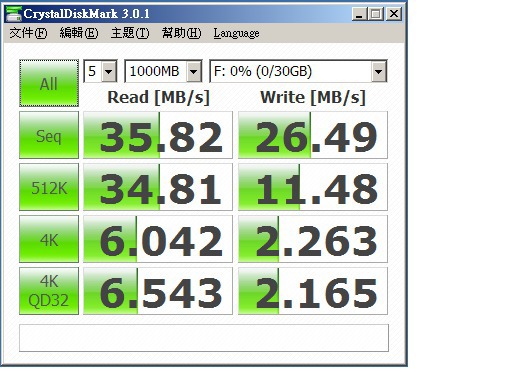Viewport: 512px width, 384px height.
Task: Open the 幫助(H) help menu
Action: 182,33
